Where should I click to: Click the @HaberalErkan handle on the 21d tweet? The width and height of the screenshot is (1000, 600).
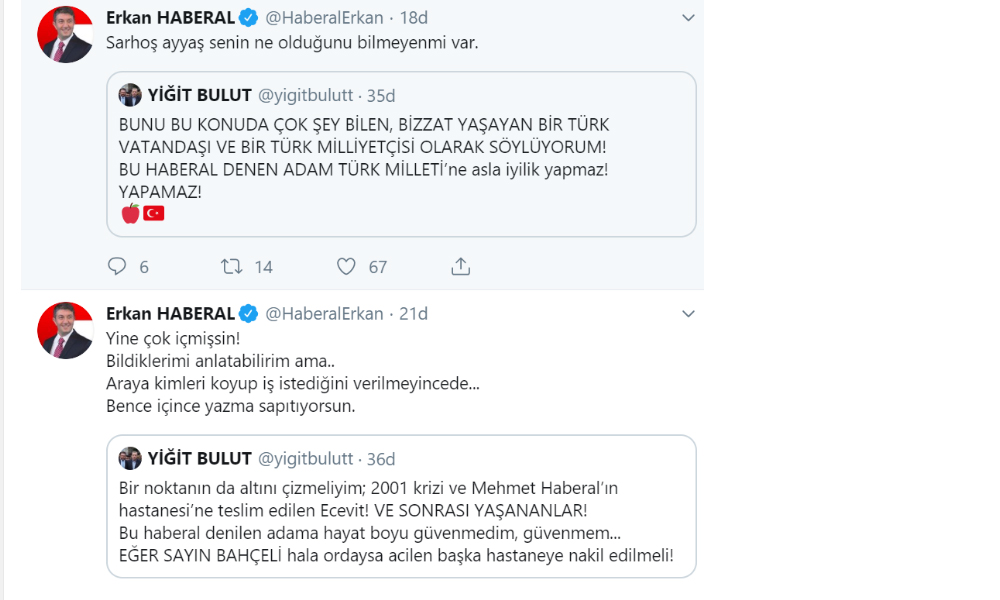coord(324,314)
